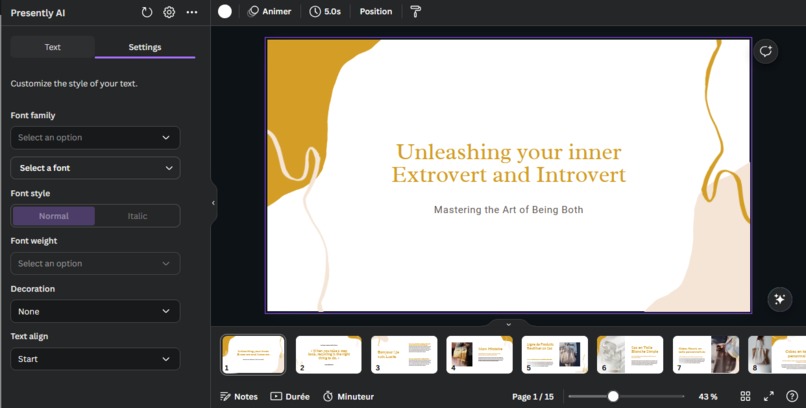Open the Text align dropdown showing Start
The image size is (806, 408).
point(95,359)
